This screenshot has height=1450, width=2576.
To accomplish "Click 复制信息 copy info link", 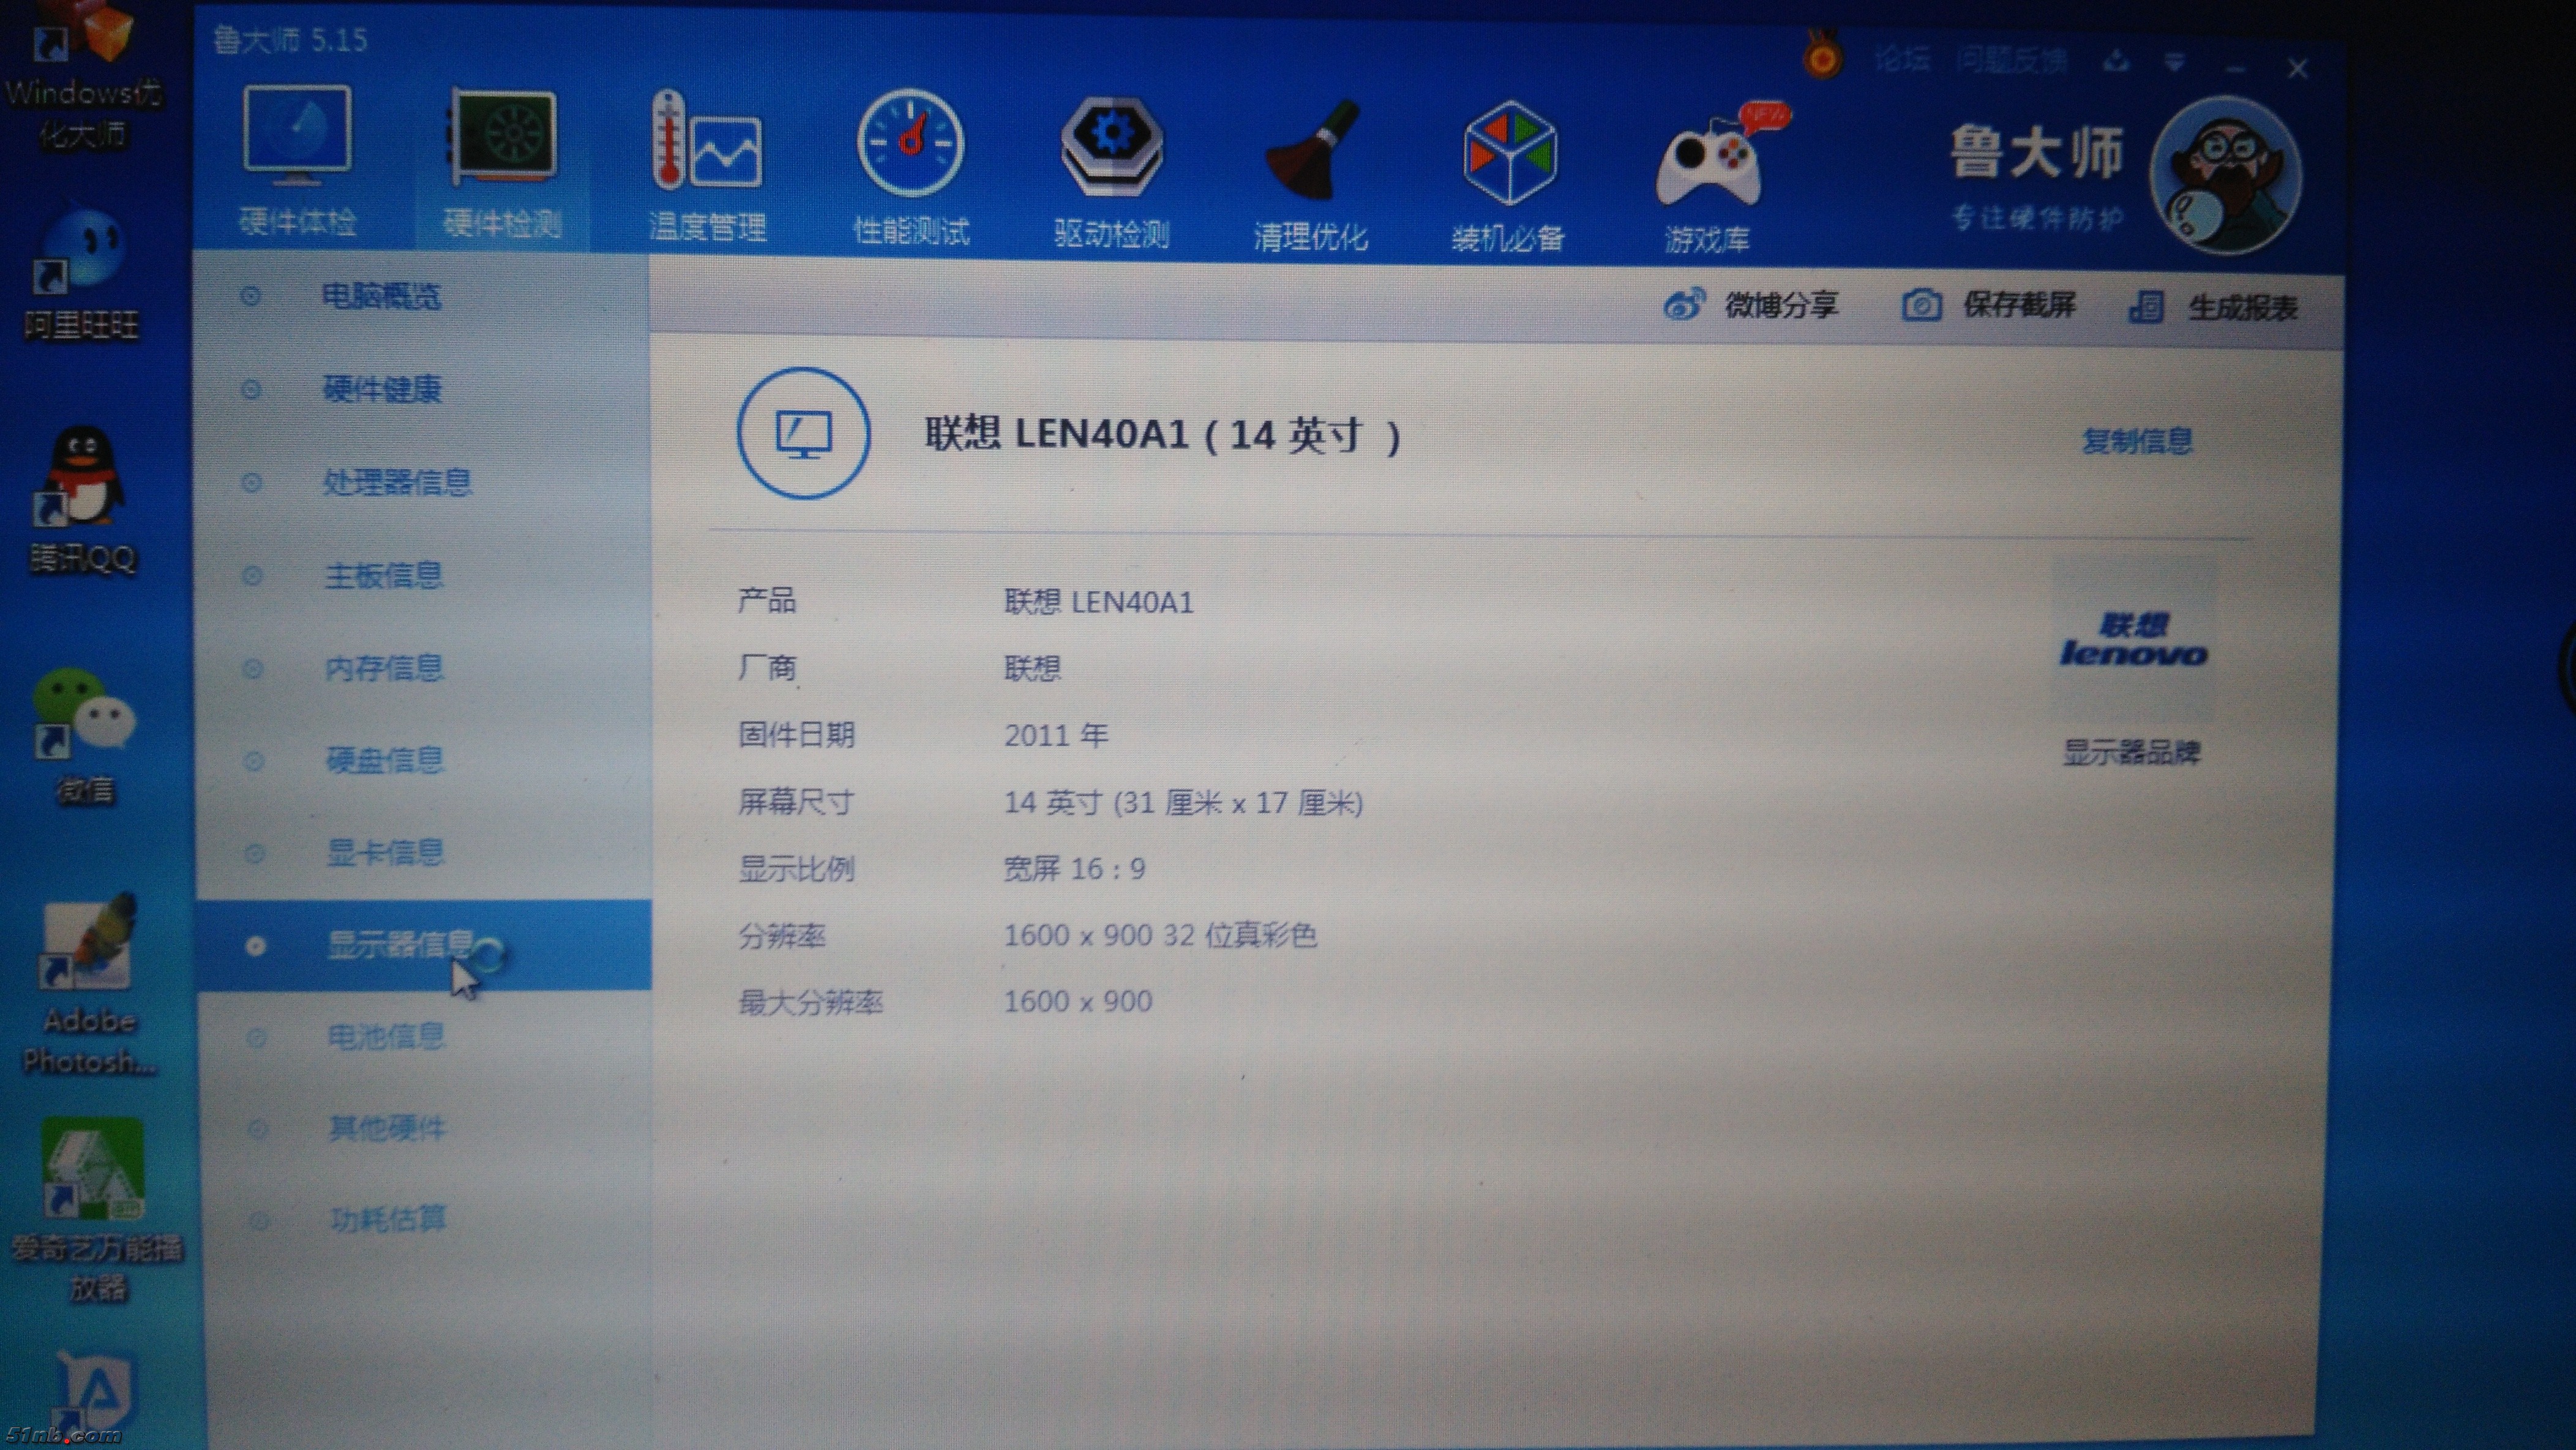I will coord(2137,441).
